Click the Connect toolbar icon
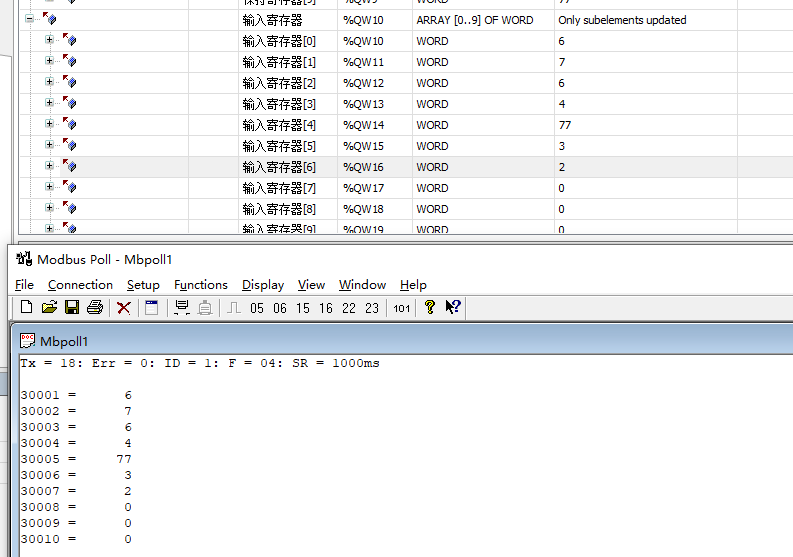The width and height of the screenshot is (793, 557). pyautogui.click(x=182, y=307)
